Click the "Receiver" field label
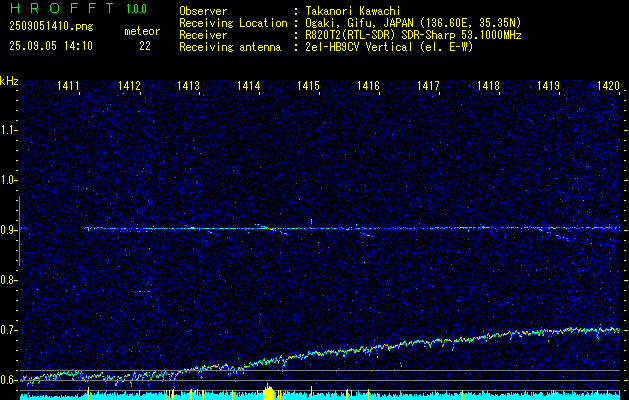This screenshot has height=400, width=629. coord(203,35)
